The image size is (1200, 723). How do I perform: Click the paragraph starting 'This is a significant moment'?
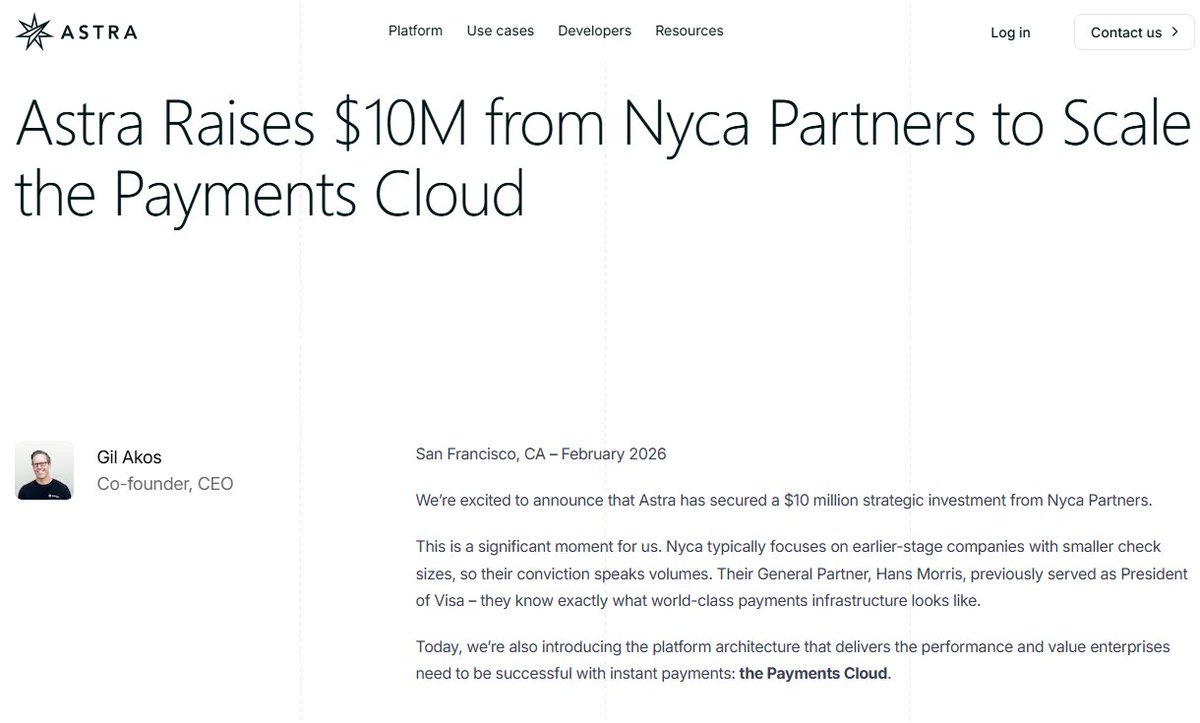[x=801, y=574]
